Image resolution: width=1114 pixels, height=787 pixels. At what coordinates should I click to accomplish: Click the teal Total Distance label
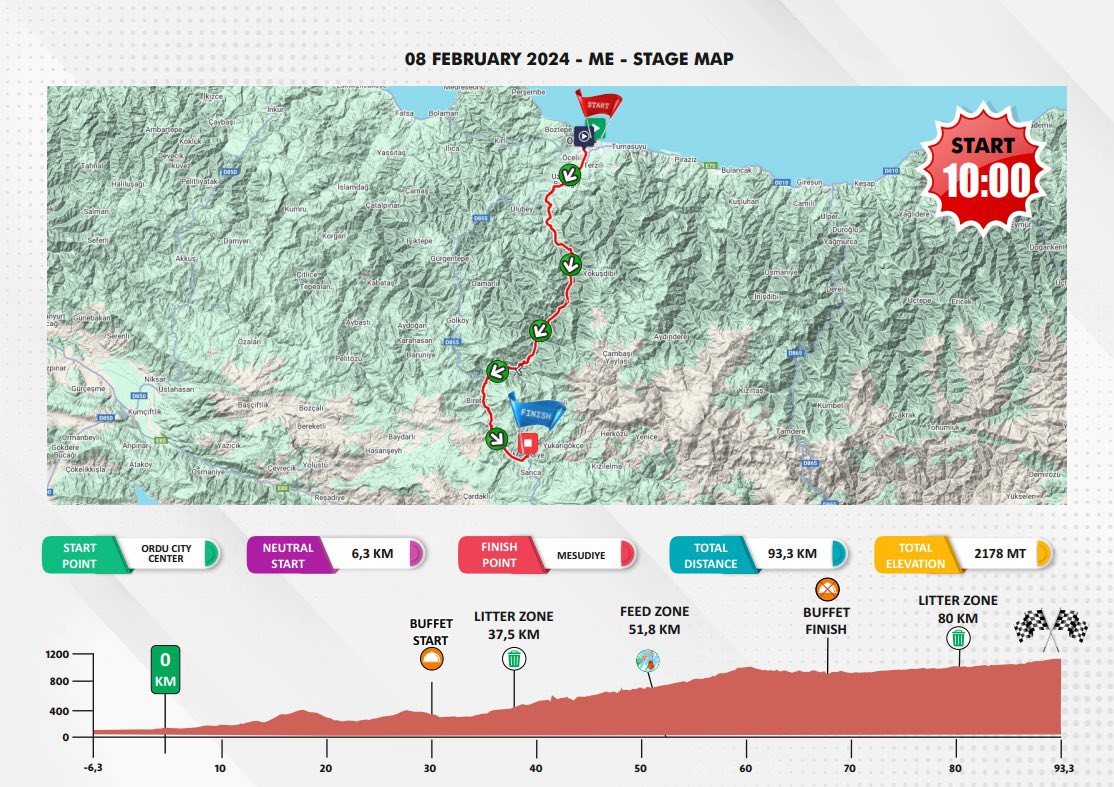click(x=710, y=555)
